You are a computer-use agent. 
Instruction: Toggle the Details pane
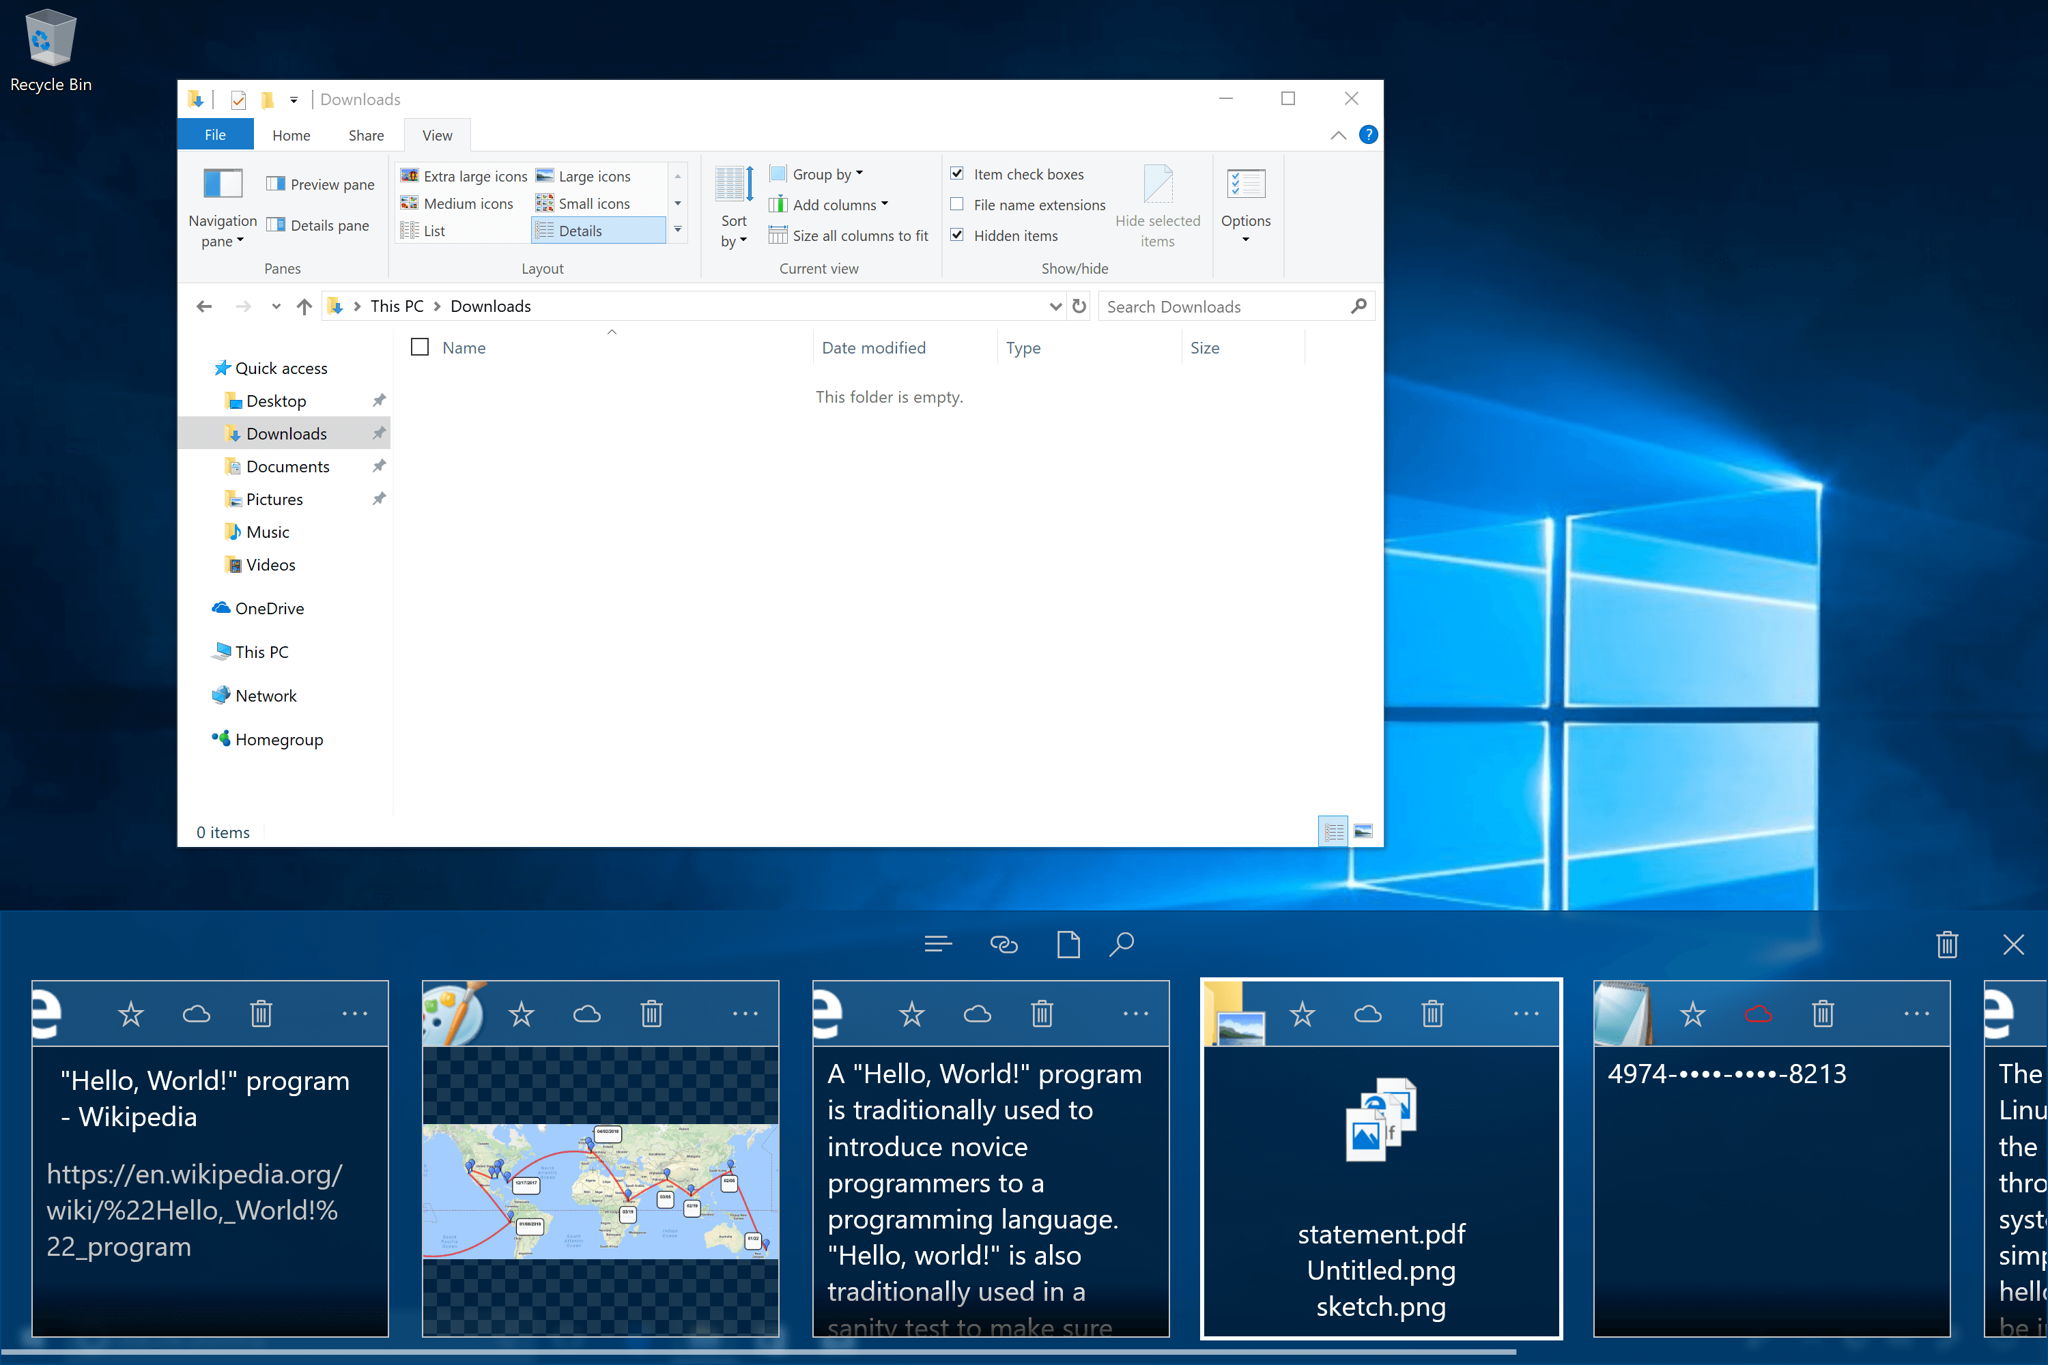tap(318, 225)
